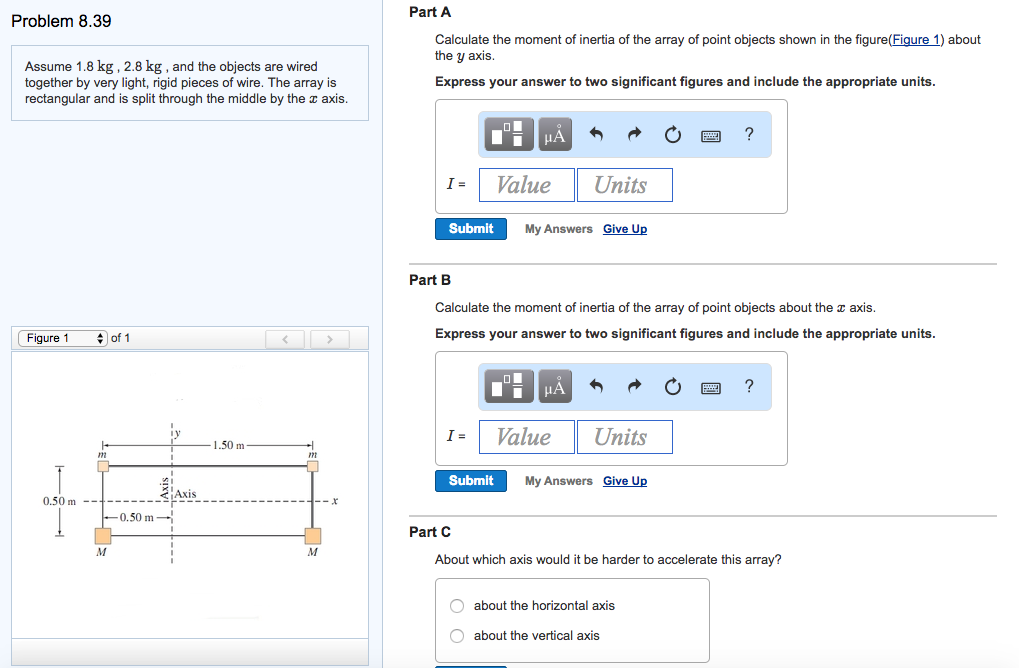Reset the Part B answer field
Screen dimensions: 1019x668
(673, 386)
